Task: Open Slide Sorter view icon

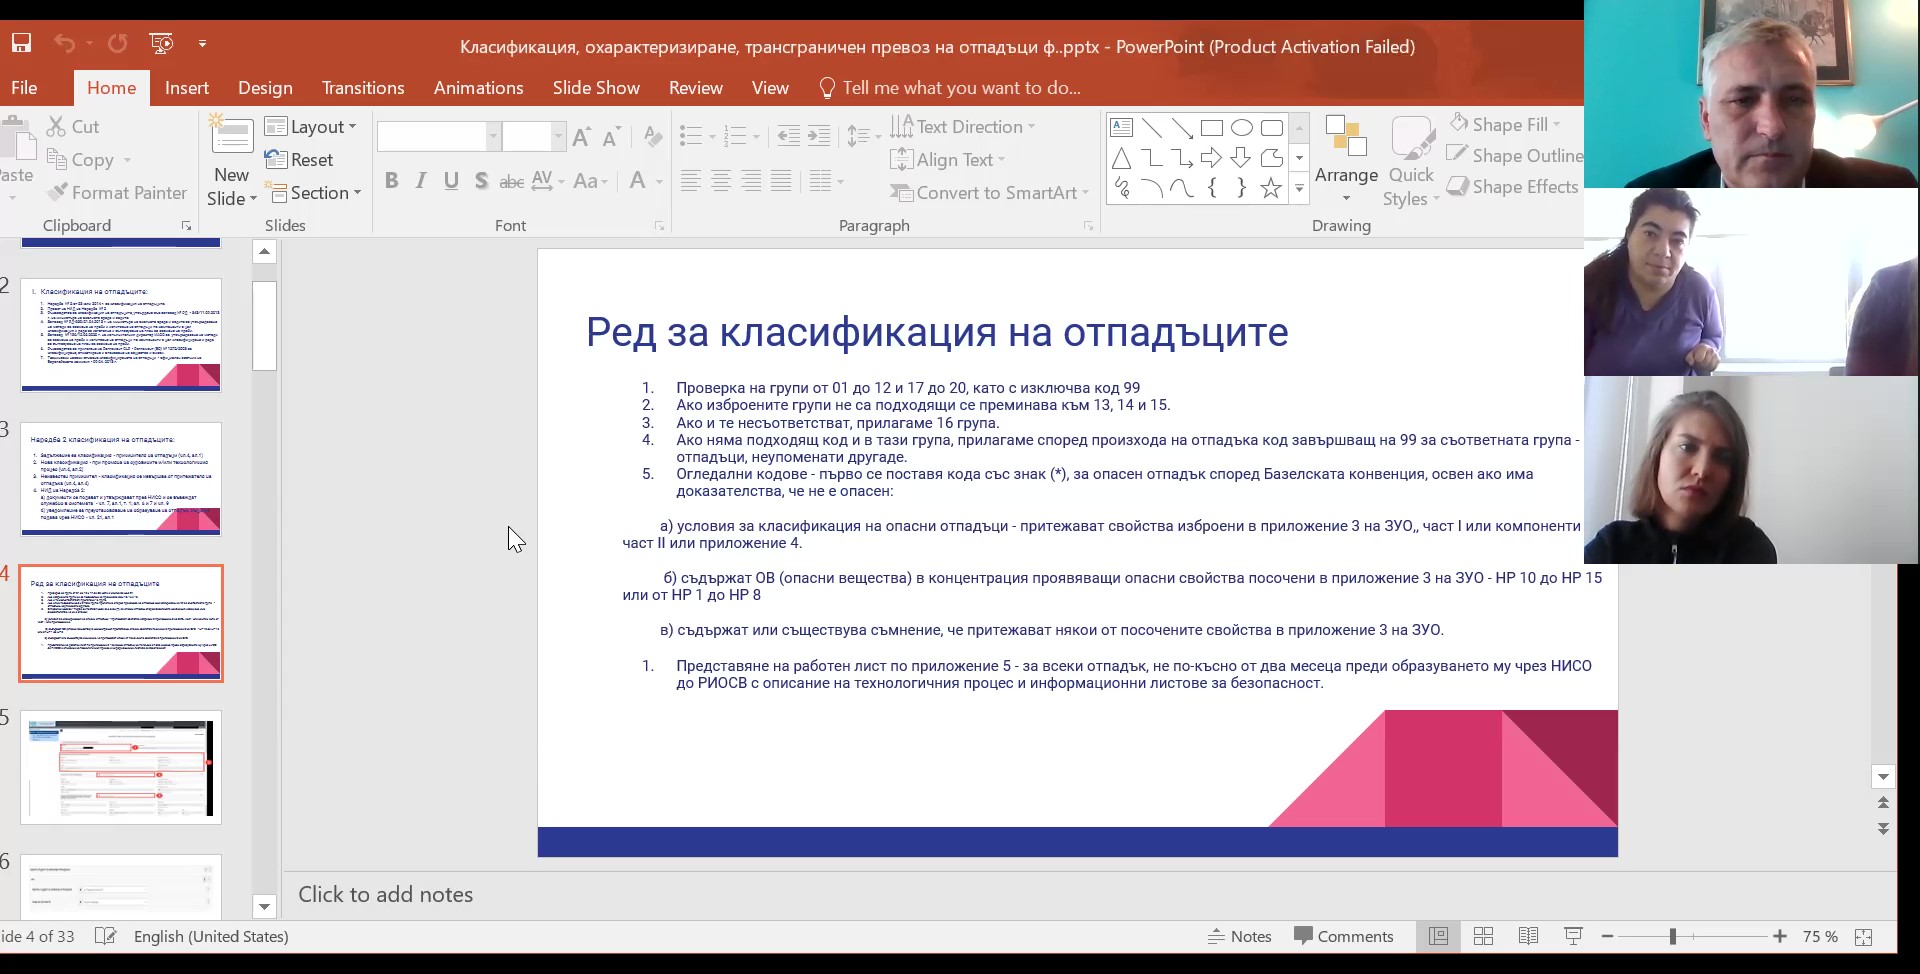Action: point(1483,936)
